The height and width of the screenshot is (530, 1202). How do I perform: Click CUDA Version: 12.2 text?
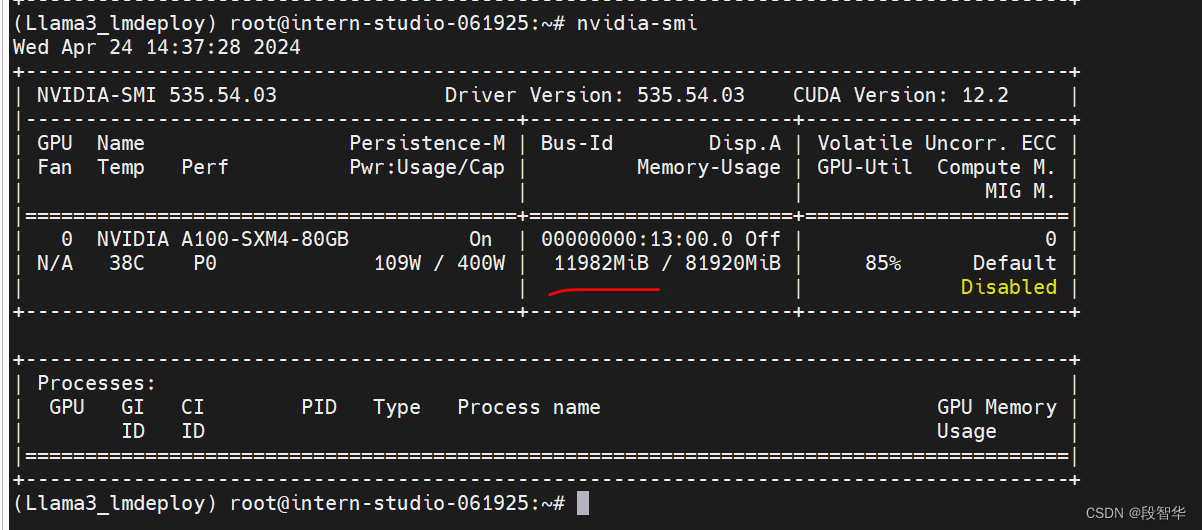(x=901, y=95)
